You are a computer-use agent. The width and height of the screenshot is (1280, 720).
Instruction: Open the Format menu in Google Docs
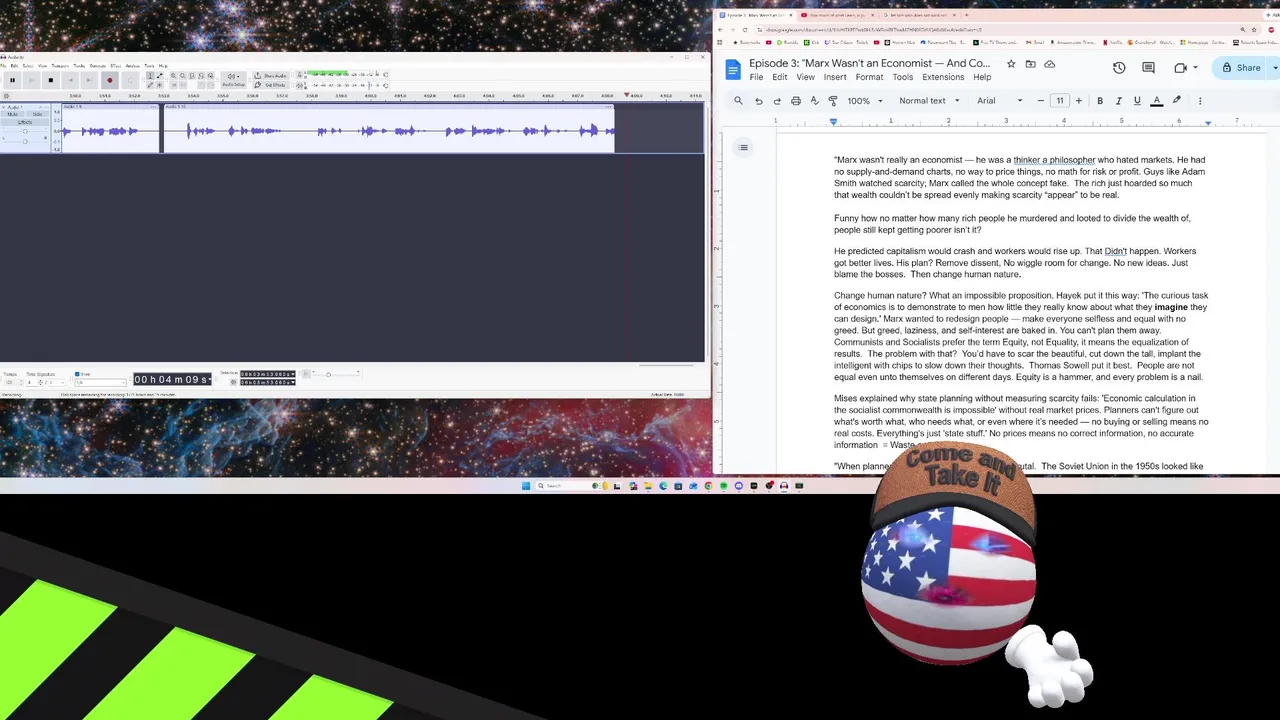(x=869, y=77)
